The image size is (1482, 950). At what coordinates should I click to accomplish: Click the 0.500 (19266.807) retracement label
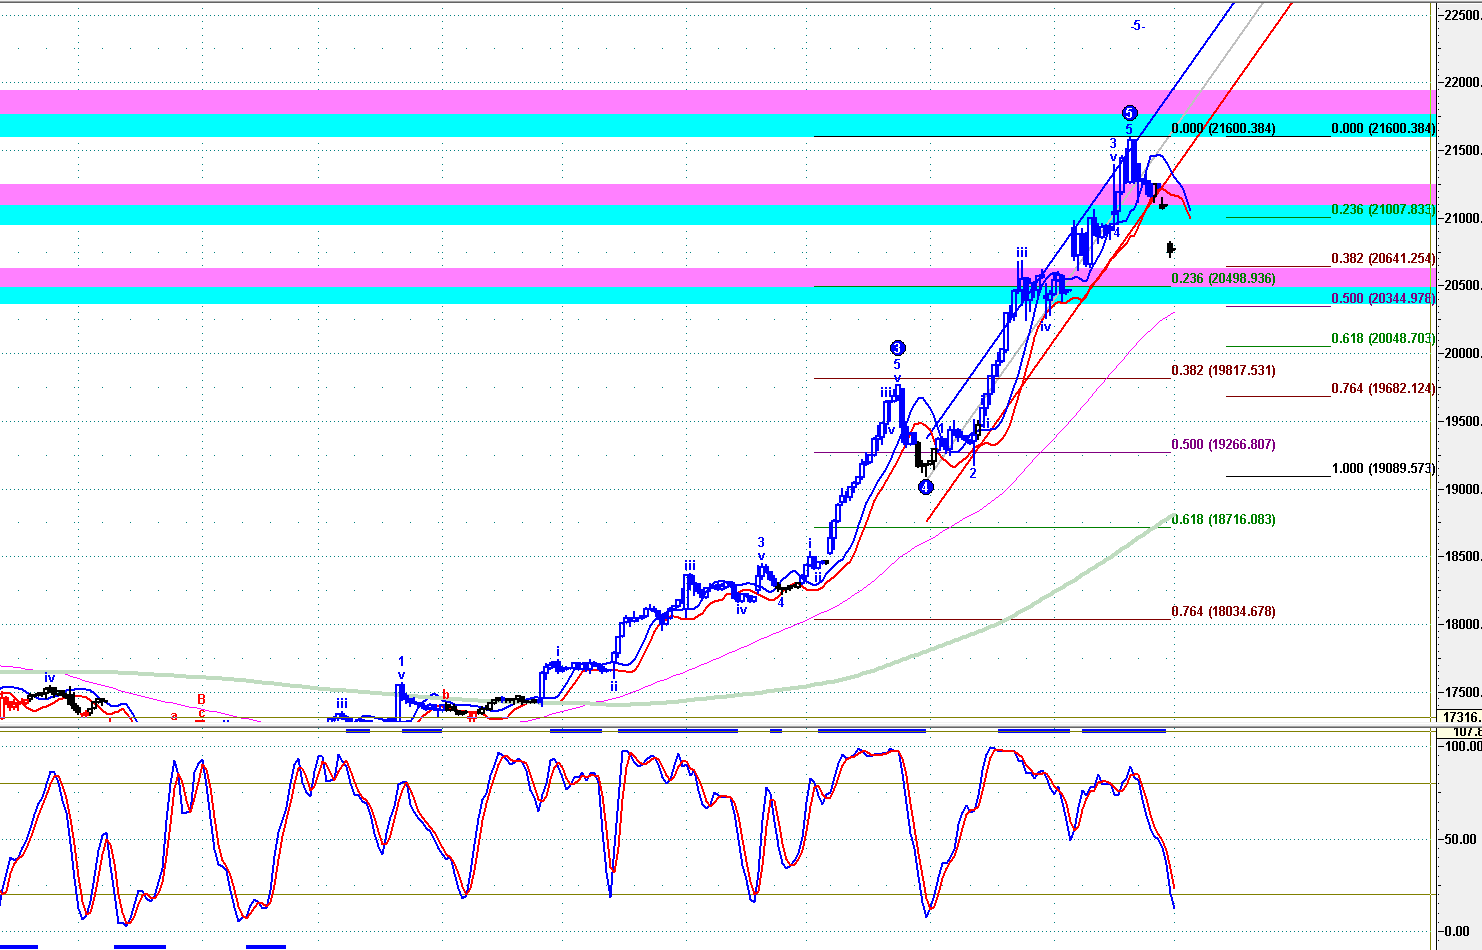tap(1223, 444)
